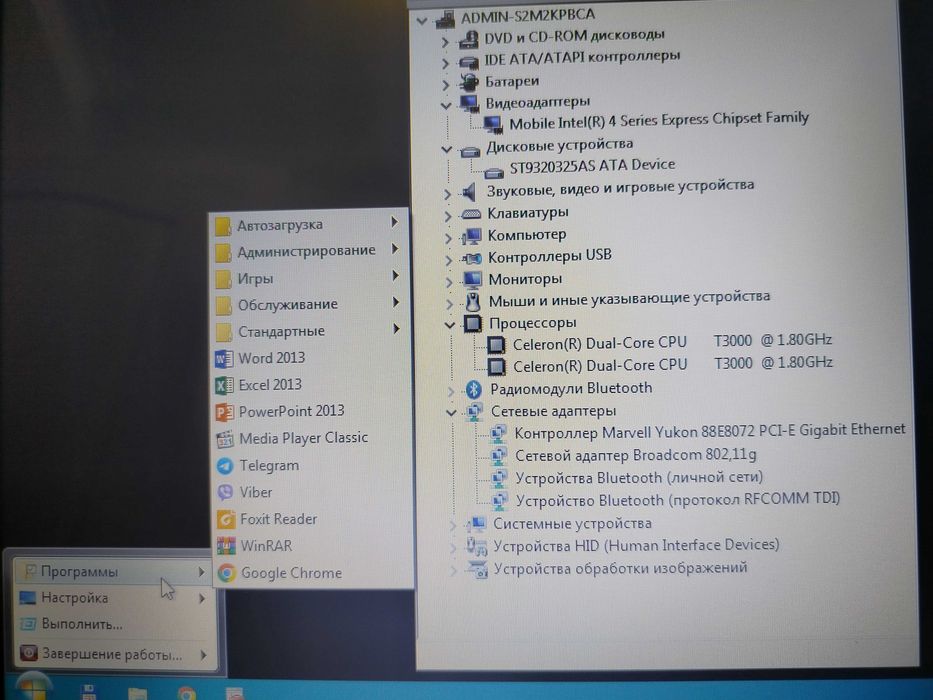Click the Автозагрузка folder icon

(223, 226)
